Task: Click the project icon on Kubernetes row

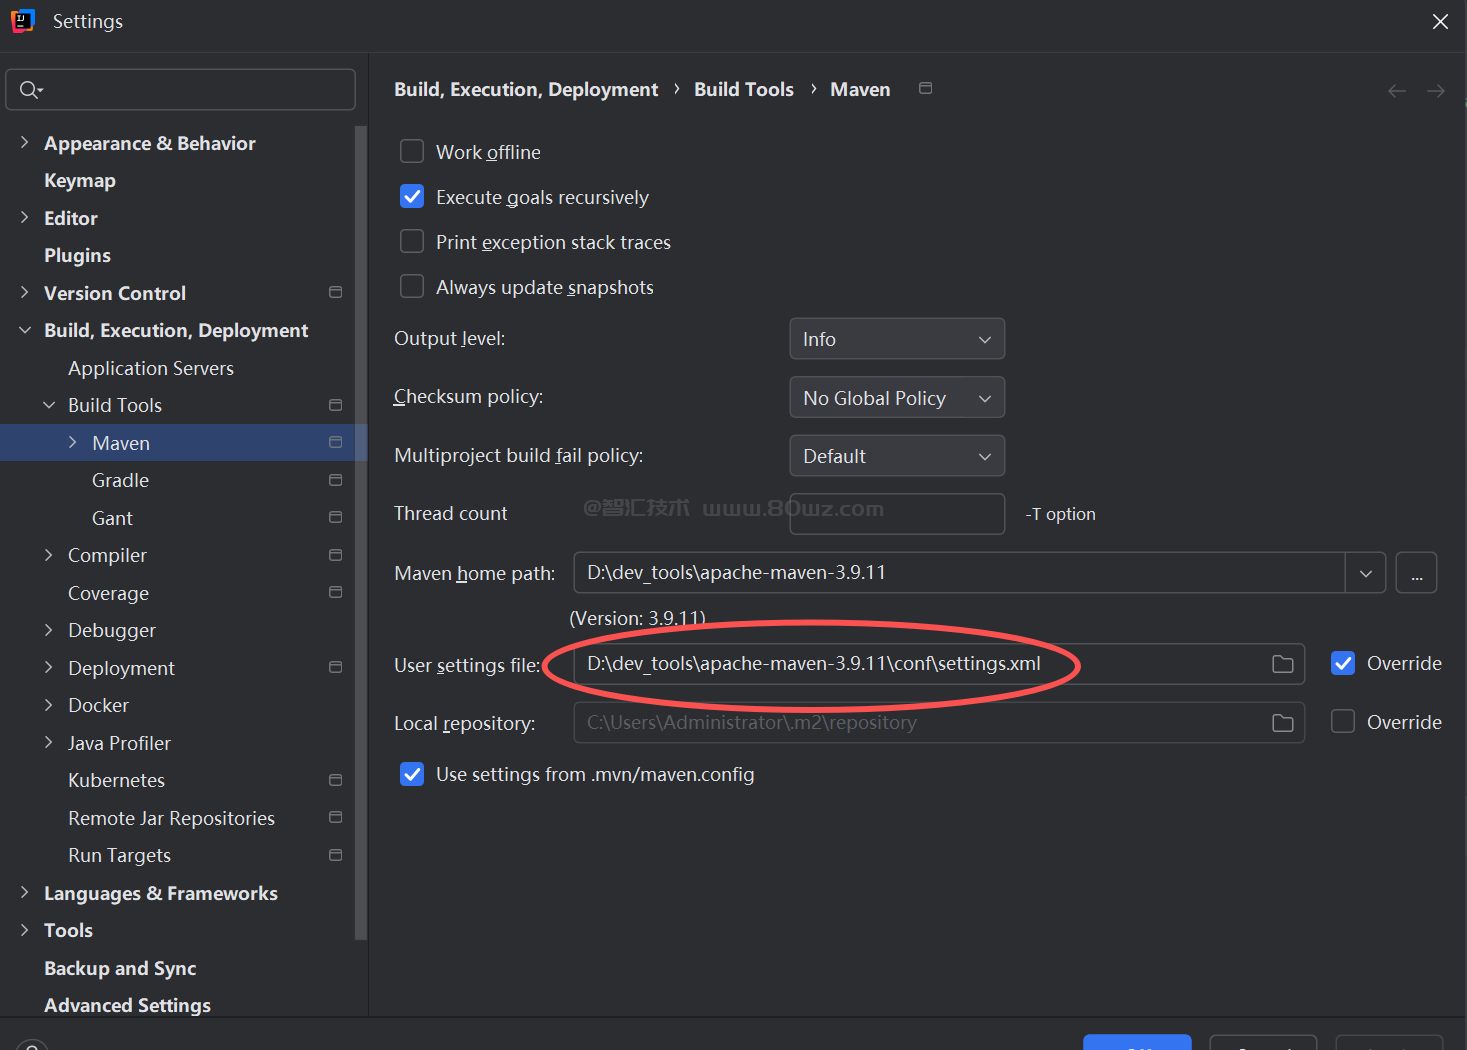Action: point(336,780)
